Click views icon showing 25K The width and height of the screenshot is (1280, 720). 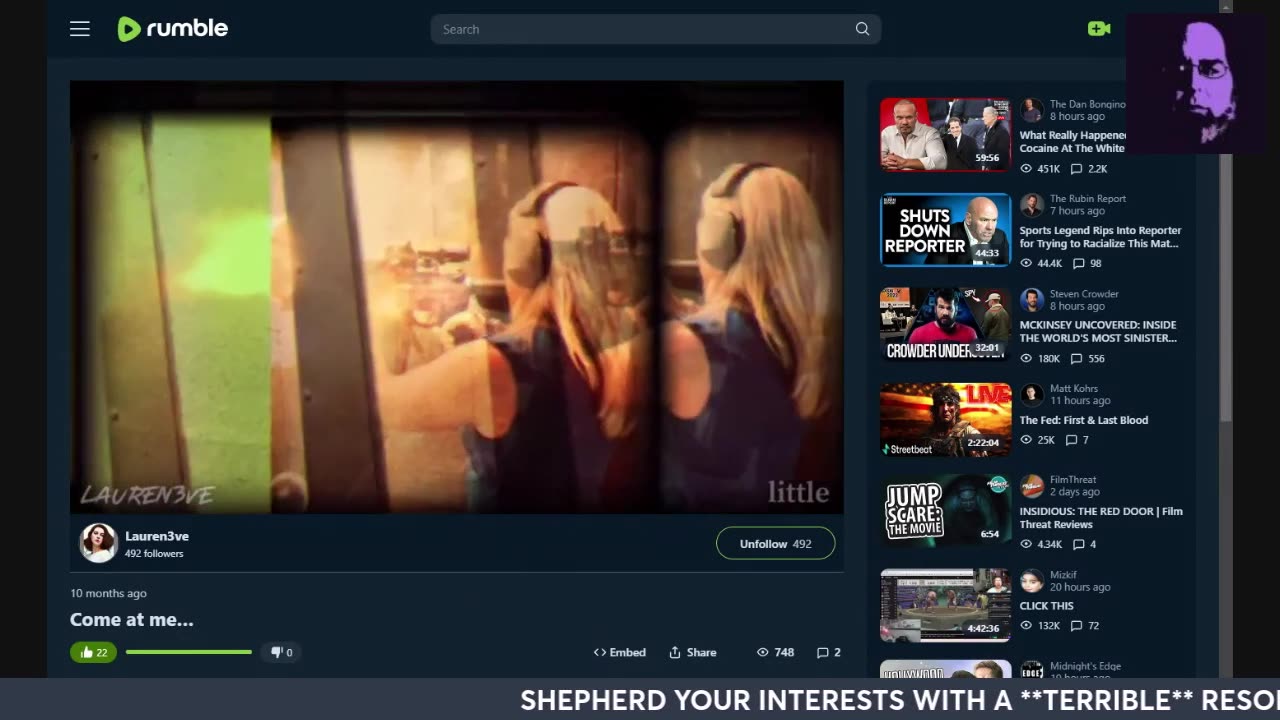1026,440
